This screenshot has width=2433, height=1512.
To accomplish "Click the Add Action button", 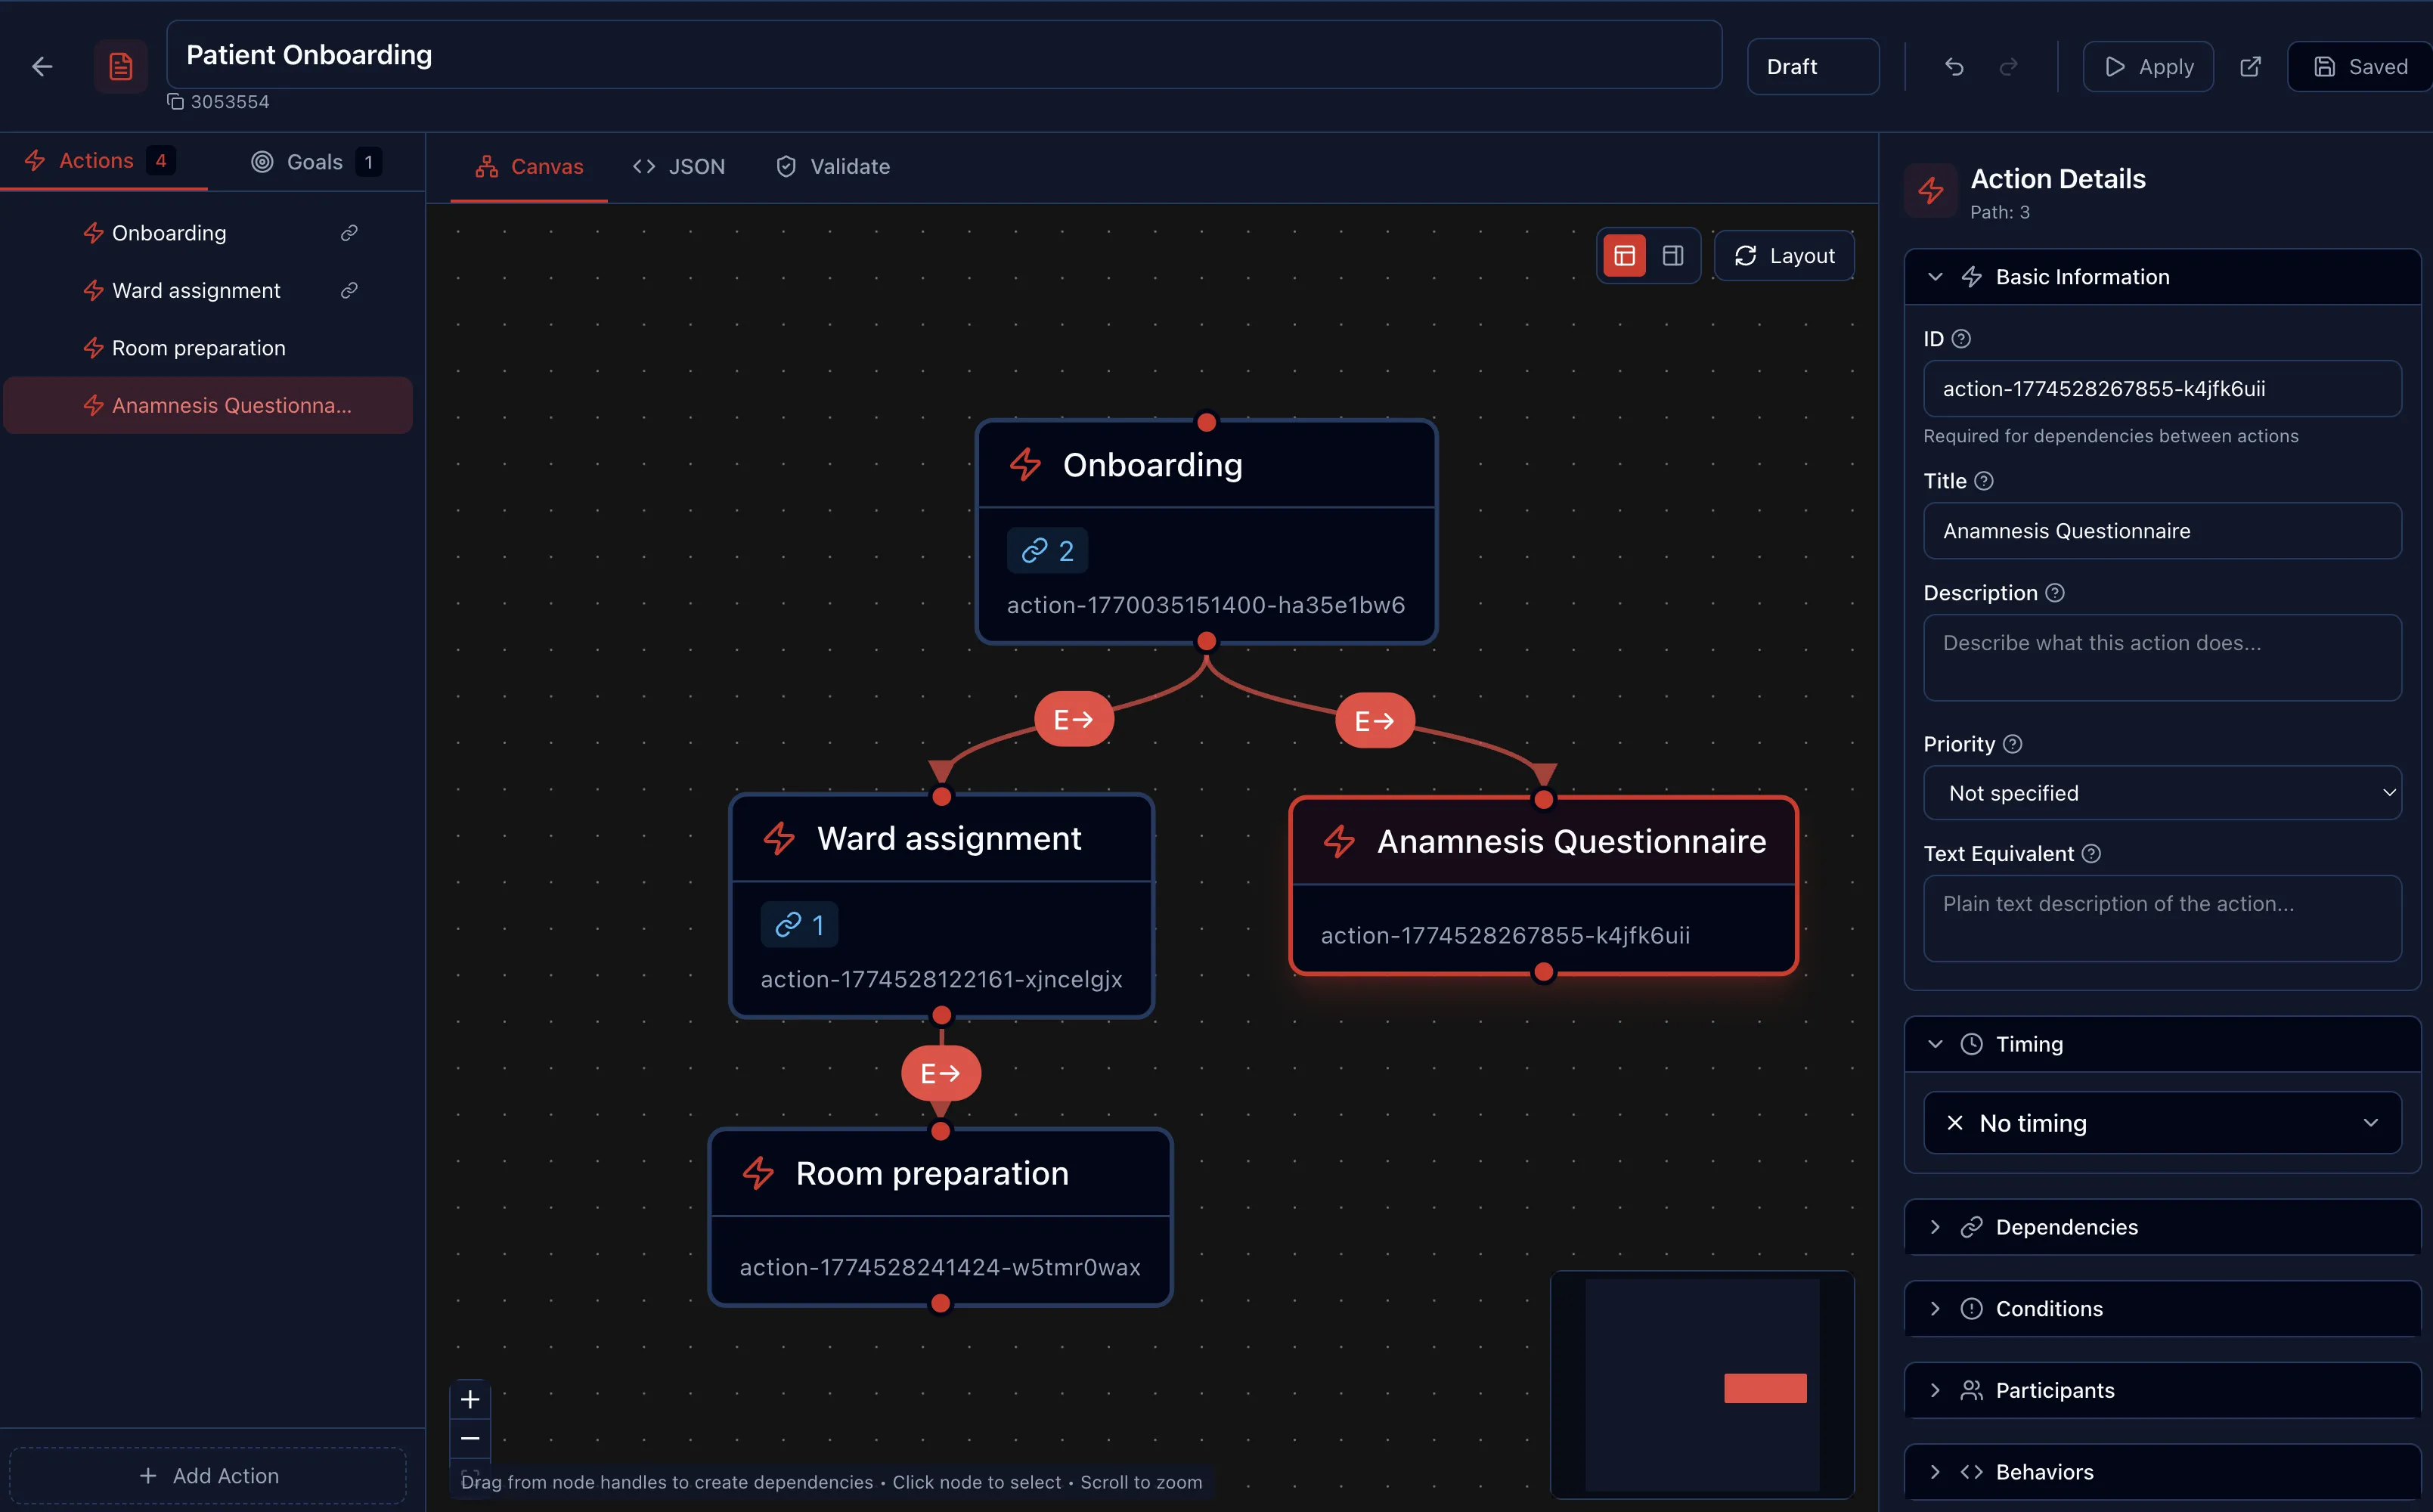I will tap(208, 1475).
